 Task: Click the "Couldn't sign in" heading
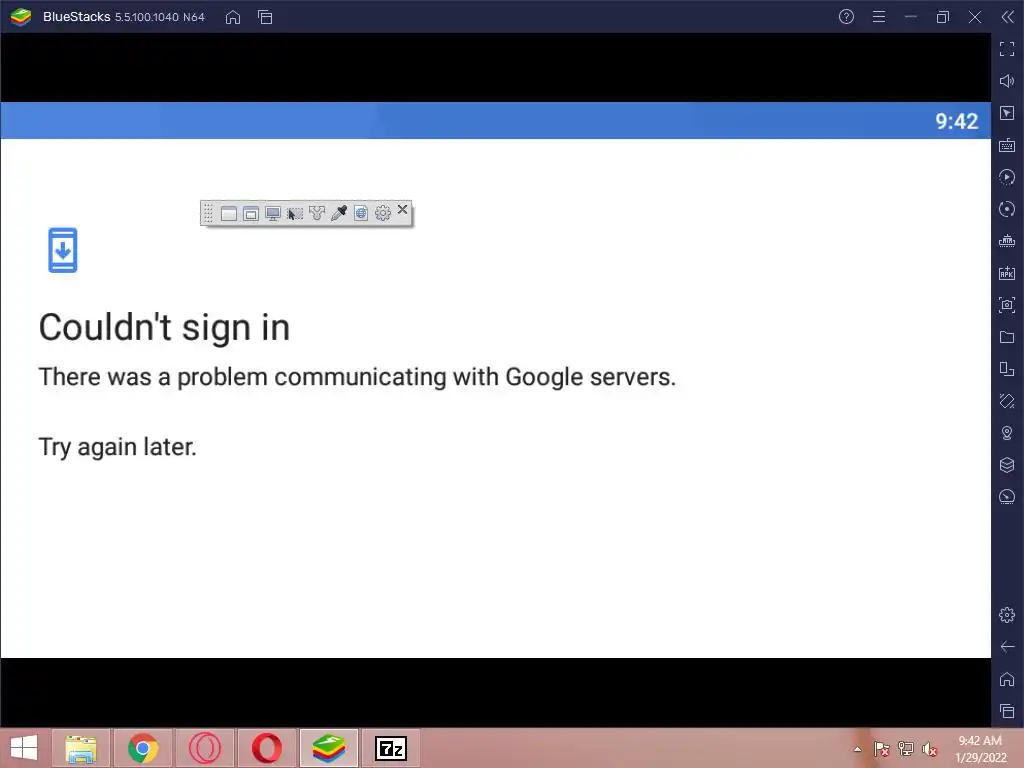(164, 327)
